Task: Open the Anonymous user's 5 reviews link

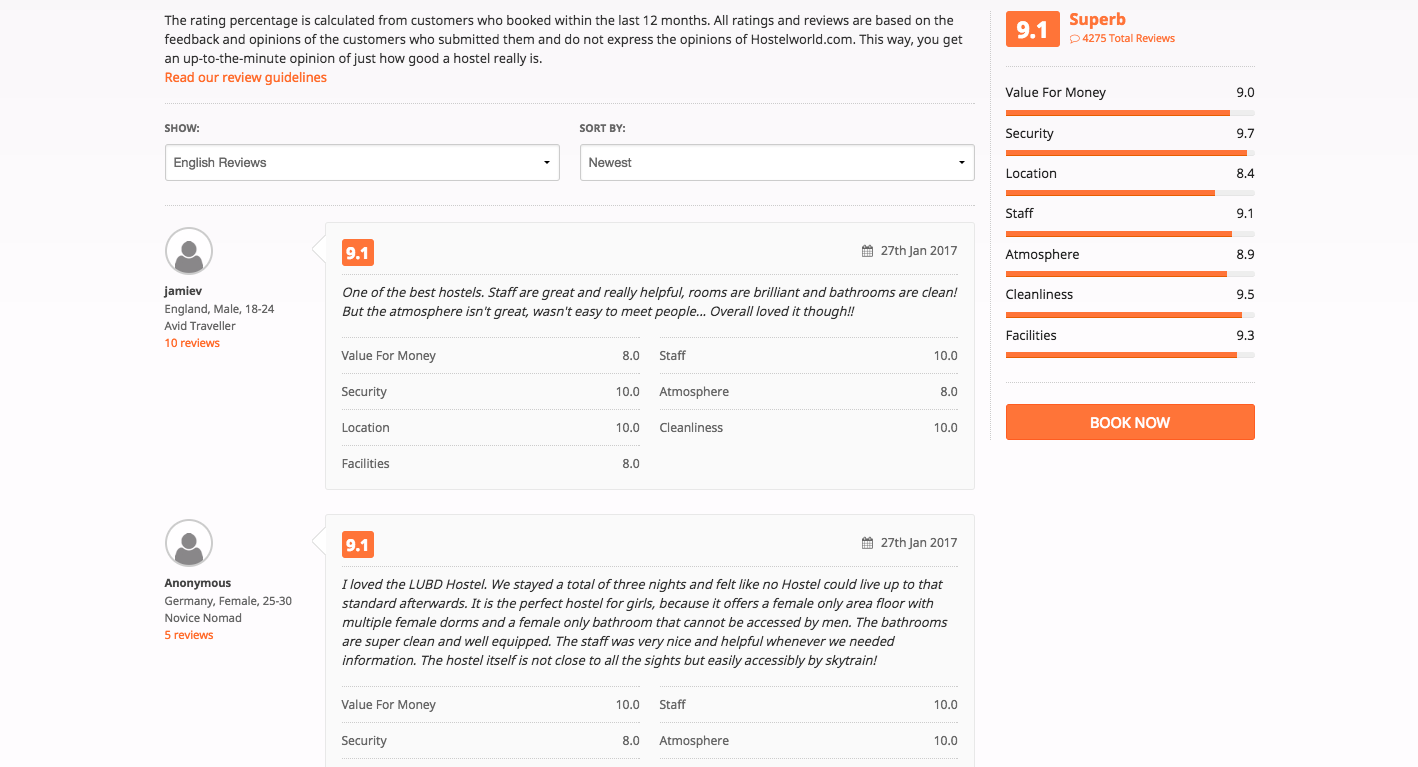Action: click(189, 635)
